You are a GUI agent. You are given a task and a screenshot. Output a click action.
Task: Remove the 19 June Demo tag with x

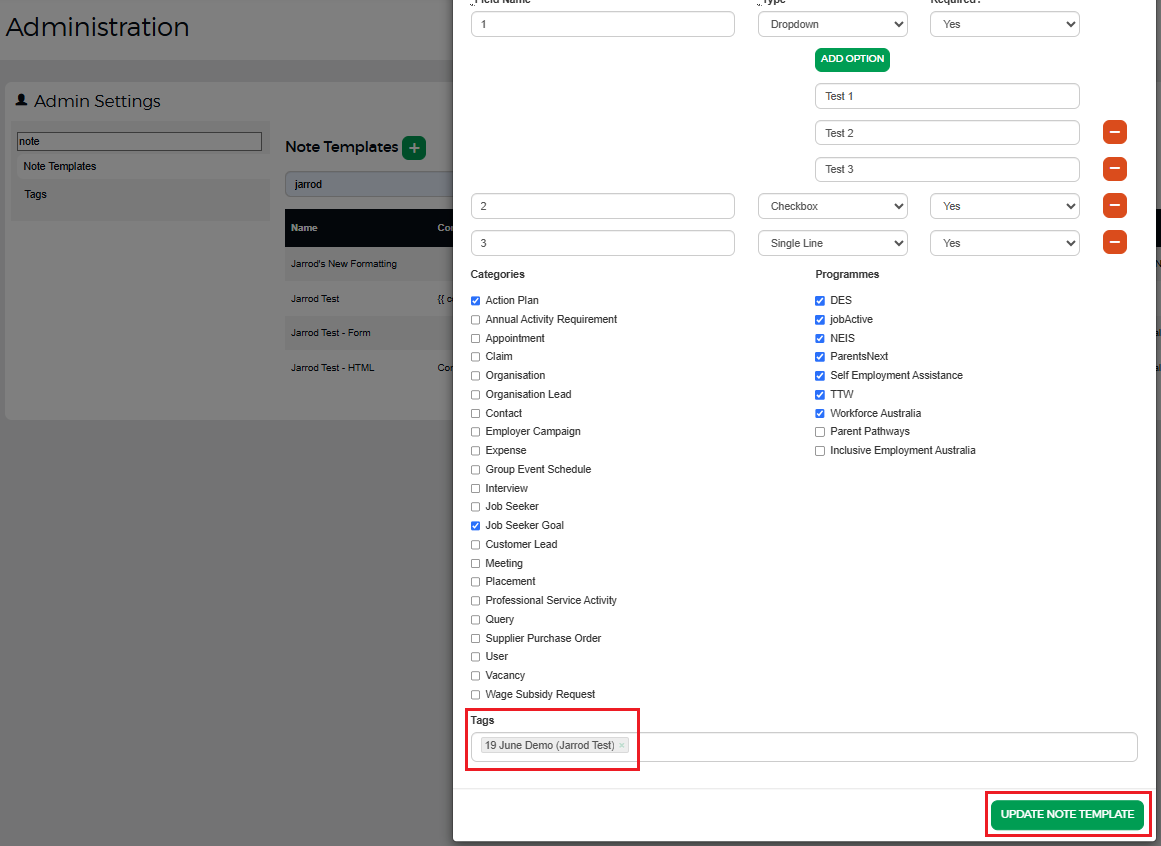(x=621, y=745)
